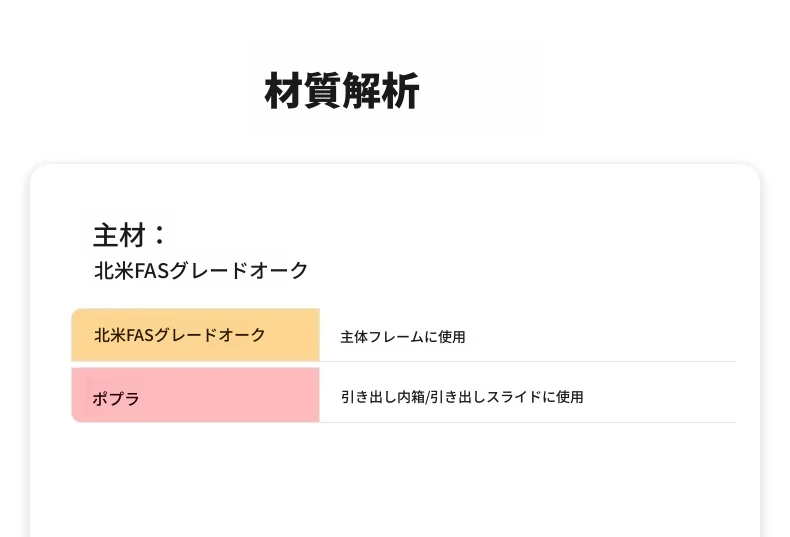Select the pink ポプラ table cell
This screenshot has width=790, height=537.
click(x=195, y=394)
